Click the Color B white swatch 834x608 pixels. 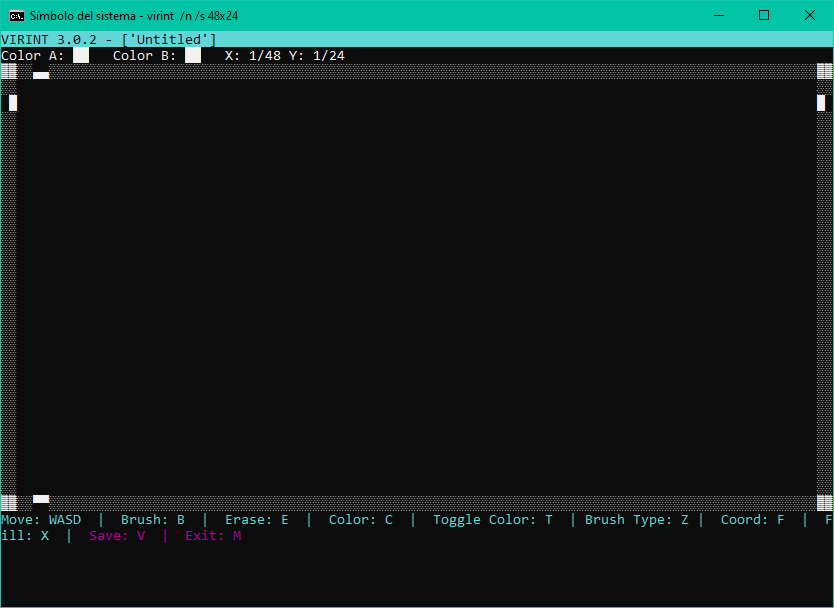[x=193, y=55]
